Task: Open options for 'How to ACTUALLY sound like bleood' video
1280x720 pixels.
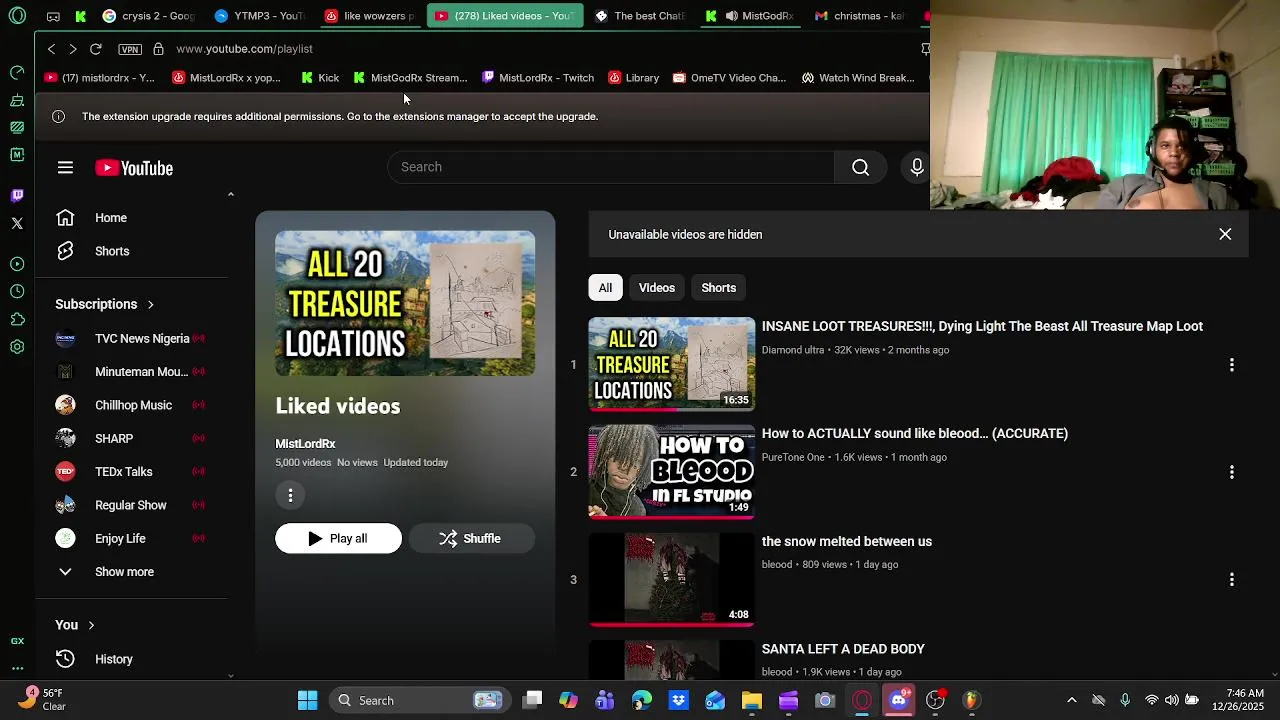Action: (1232, 472)
